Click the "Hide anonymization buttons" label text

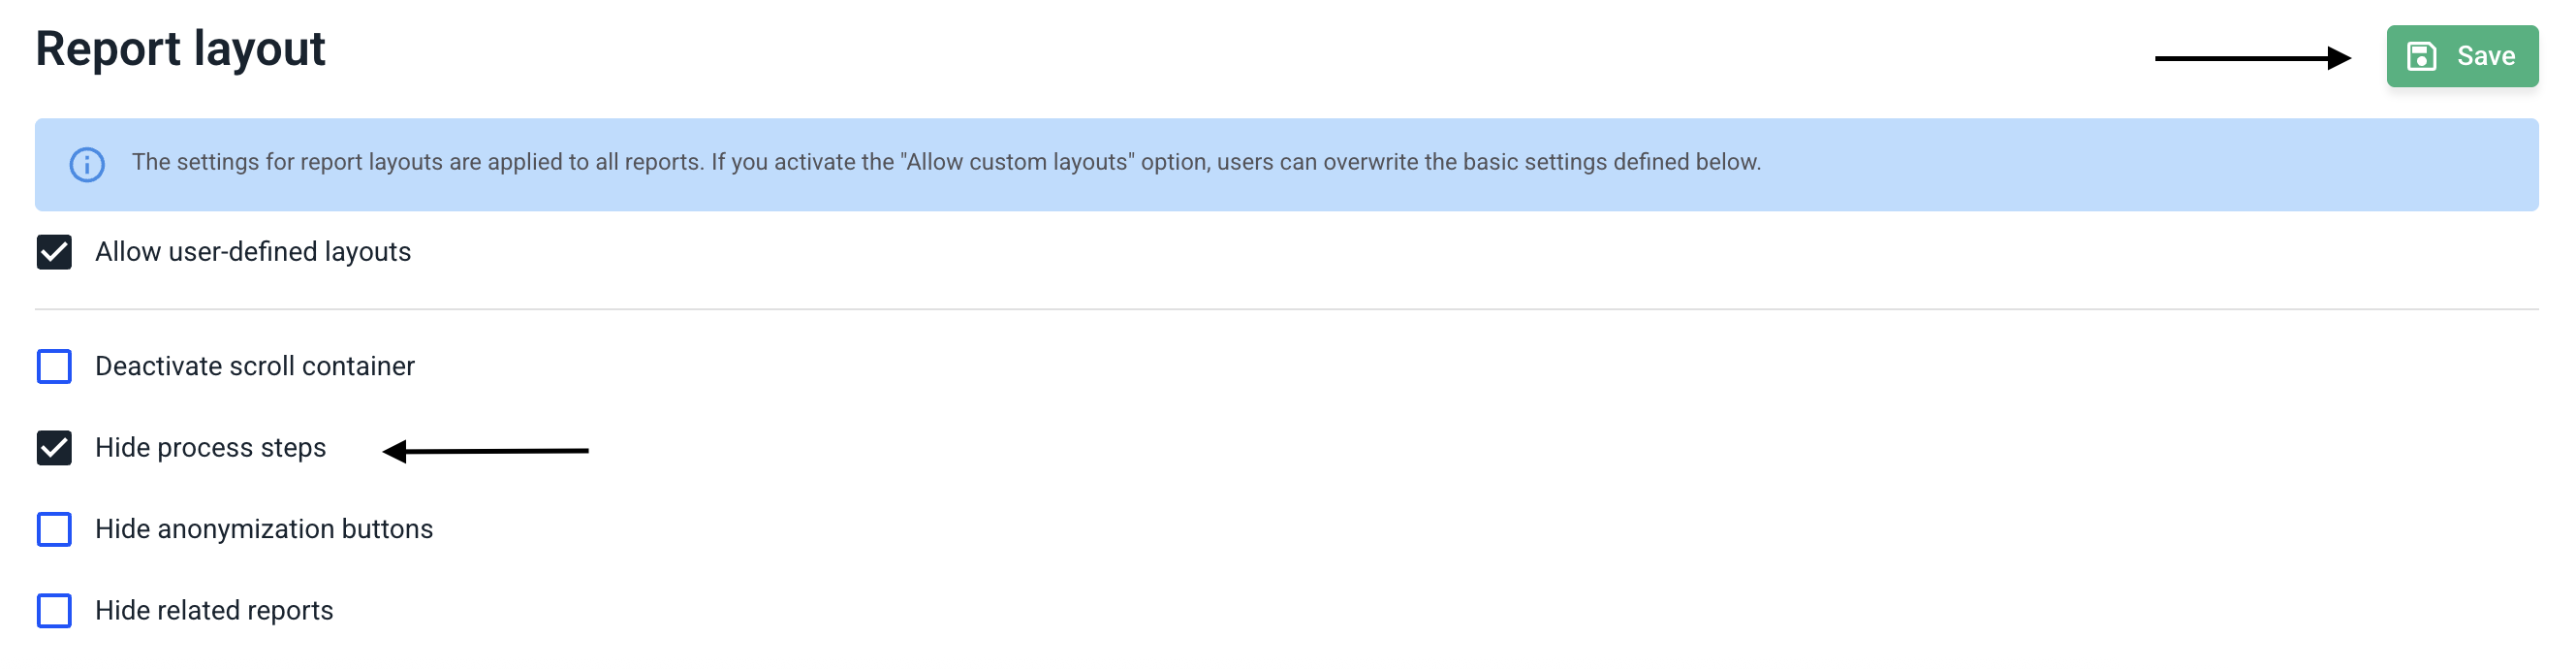pos(264,529)
